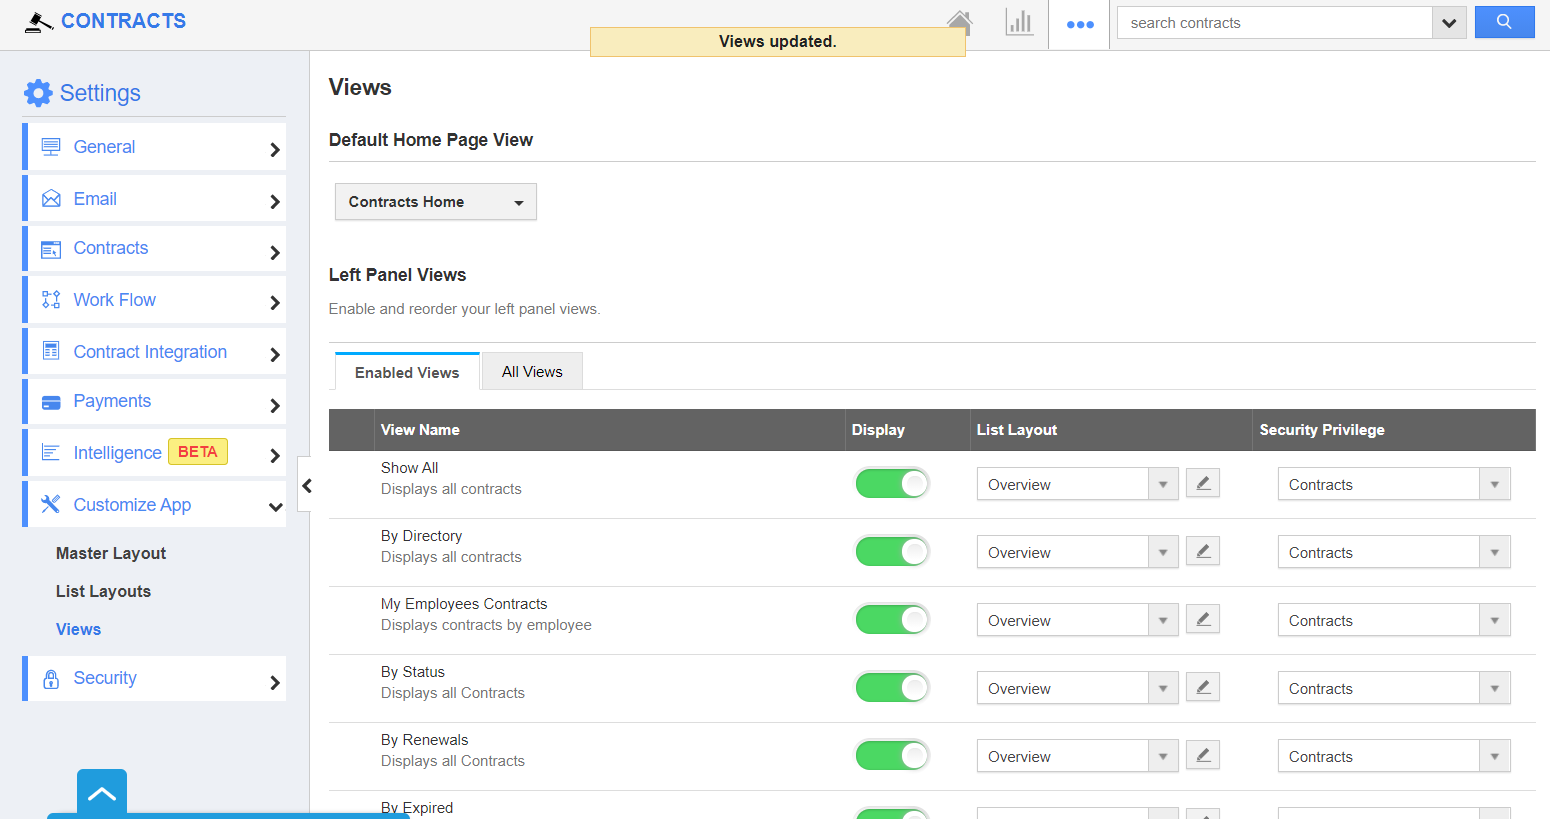Open the three-dots more menu
1550x819 pixels.
(x=1079, y=24)
